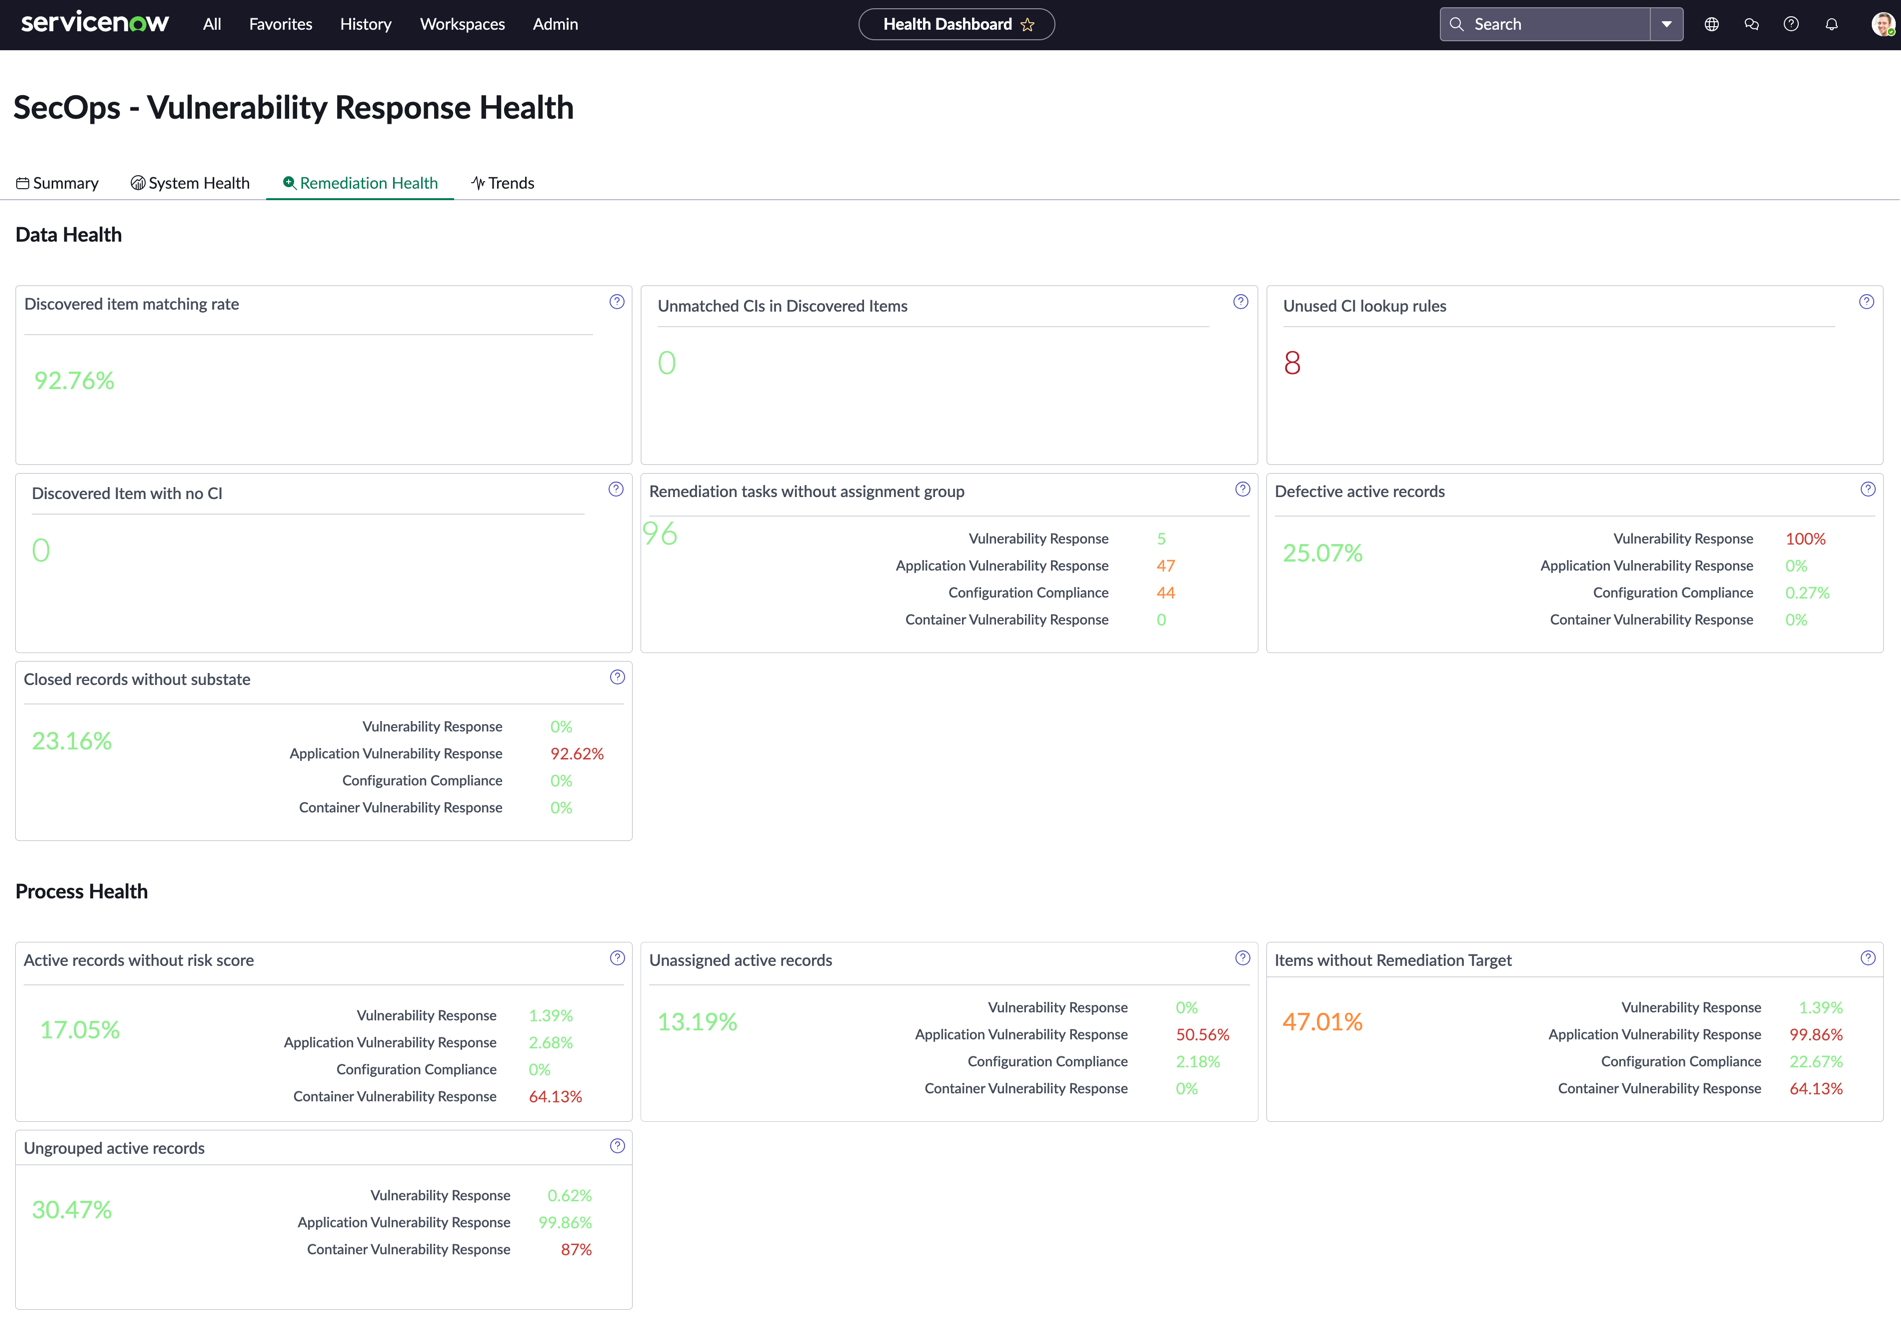Click the Health Dashboard title pill
The width and height of the screenshot is (1901, 1326).
956,24
